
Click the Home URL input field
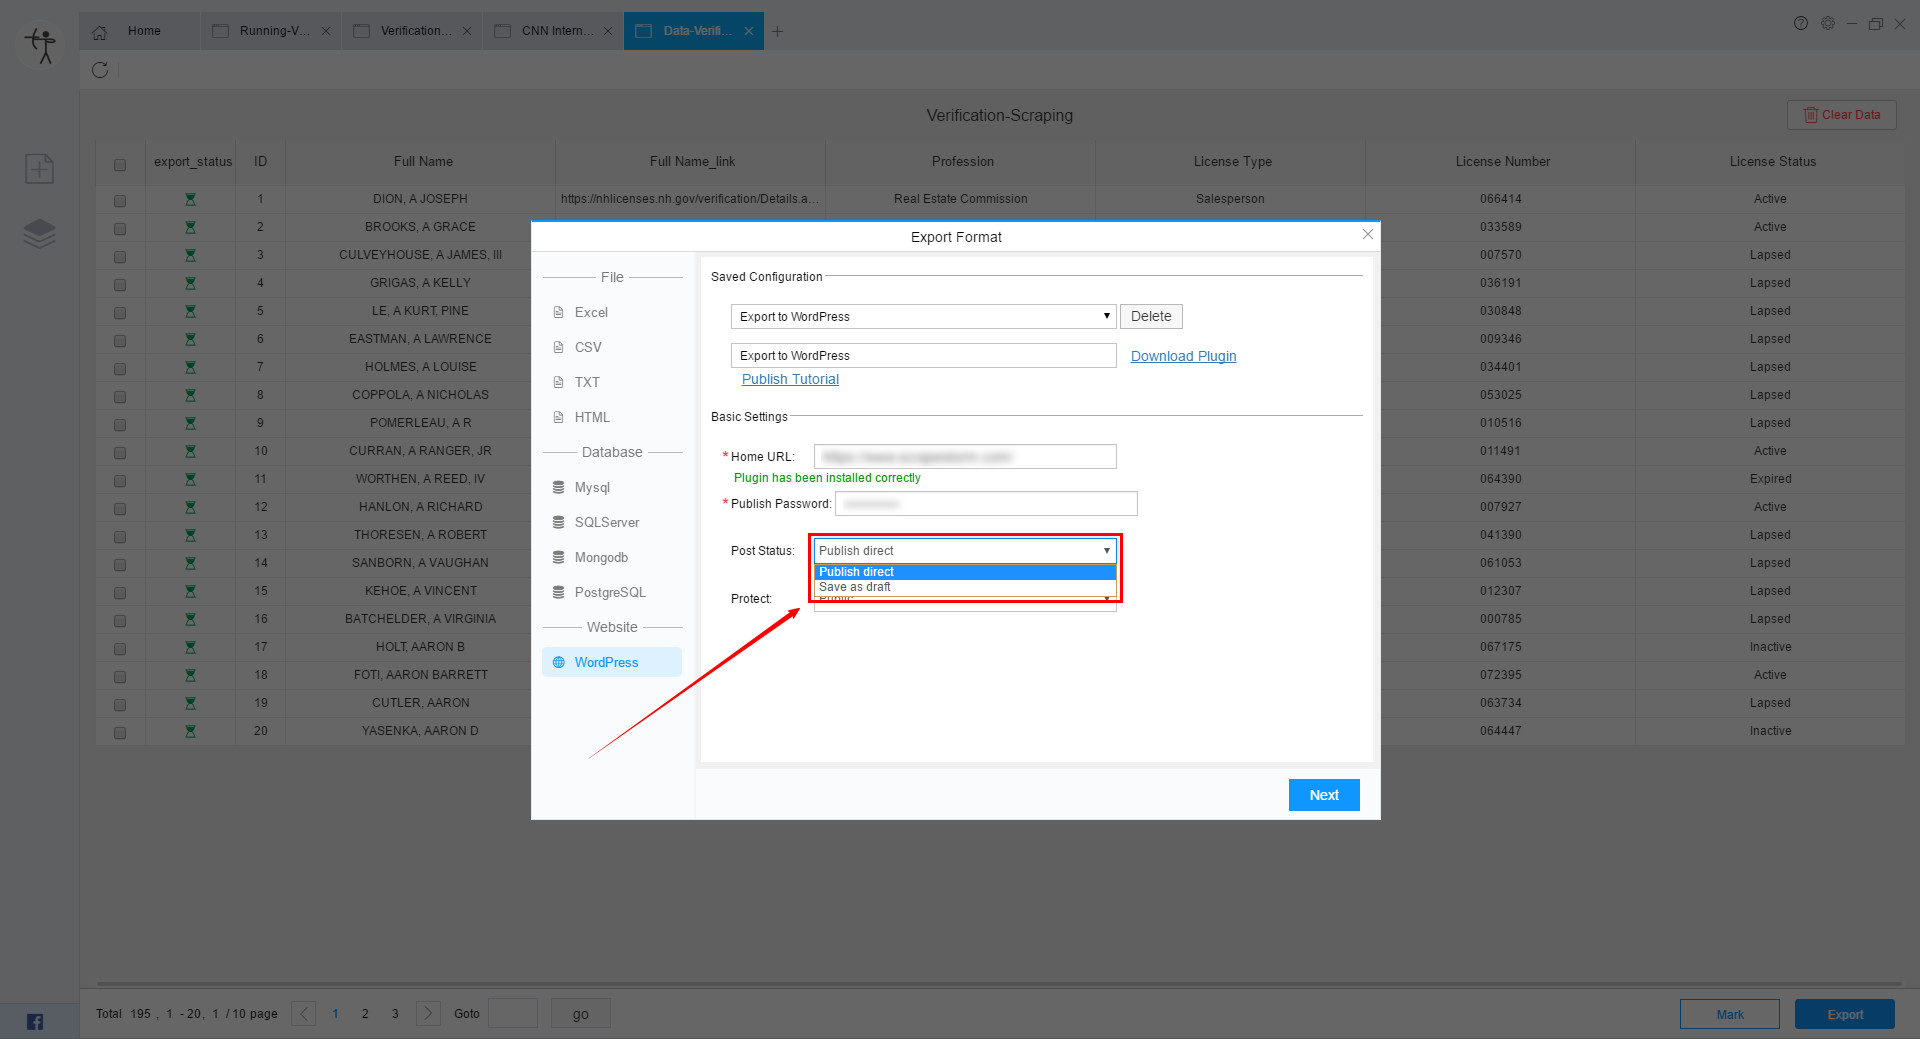965,456
